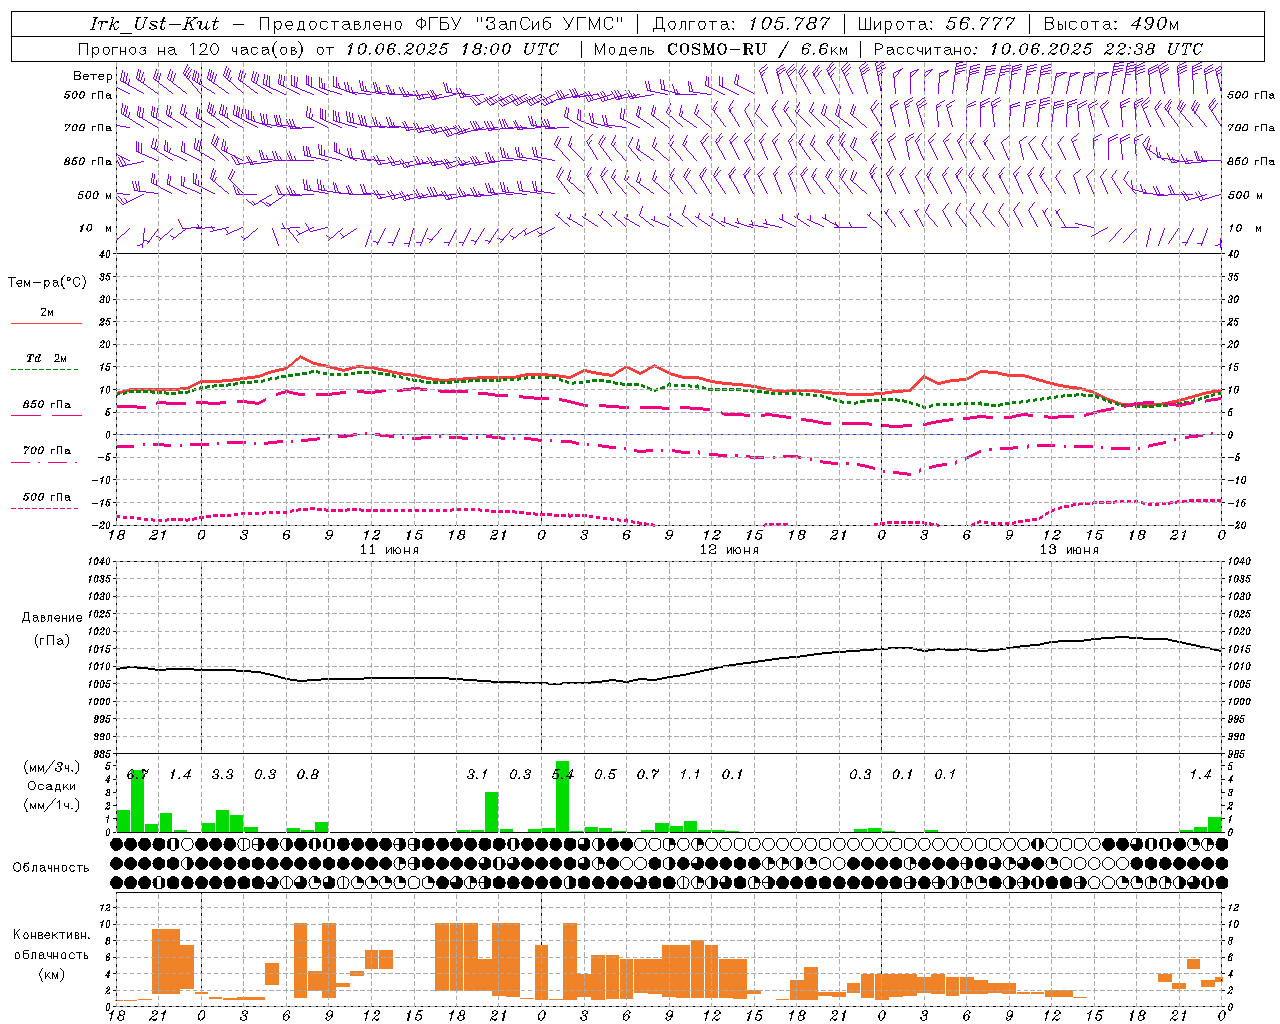This screenshot has height=1024, width=1280.
Task: Click the 5.4 precipitation total
Action: (x=562, y=774)
